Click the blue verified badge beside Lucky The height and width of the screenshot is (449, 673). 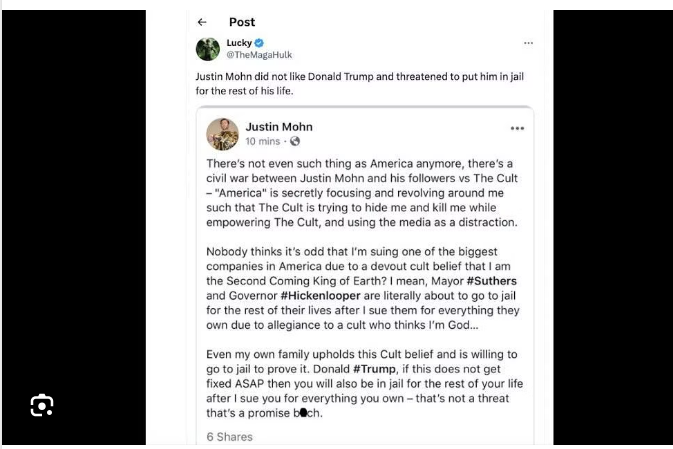click(x=260, y=43)
